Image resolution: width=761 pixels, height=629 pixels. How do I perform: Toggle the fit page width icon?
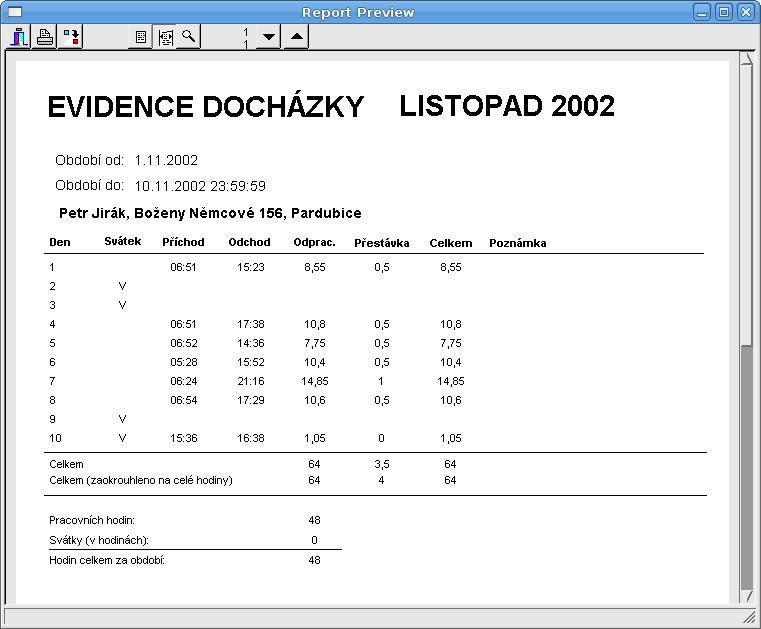164,37
